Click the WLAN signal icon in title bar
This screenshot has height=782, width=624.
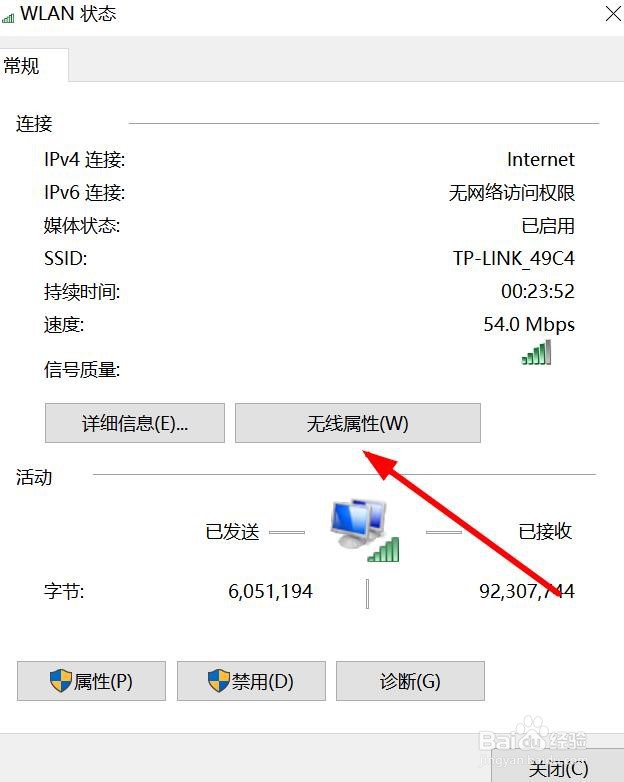click(8, 18)
